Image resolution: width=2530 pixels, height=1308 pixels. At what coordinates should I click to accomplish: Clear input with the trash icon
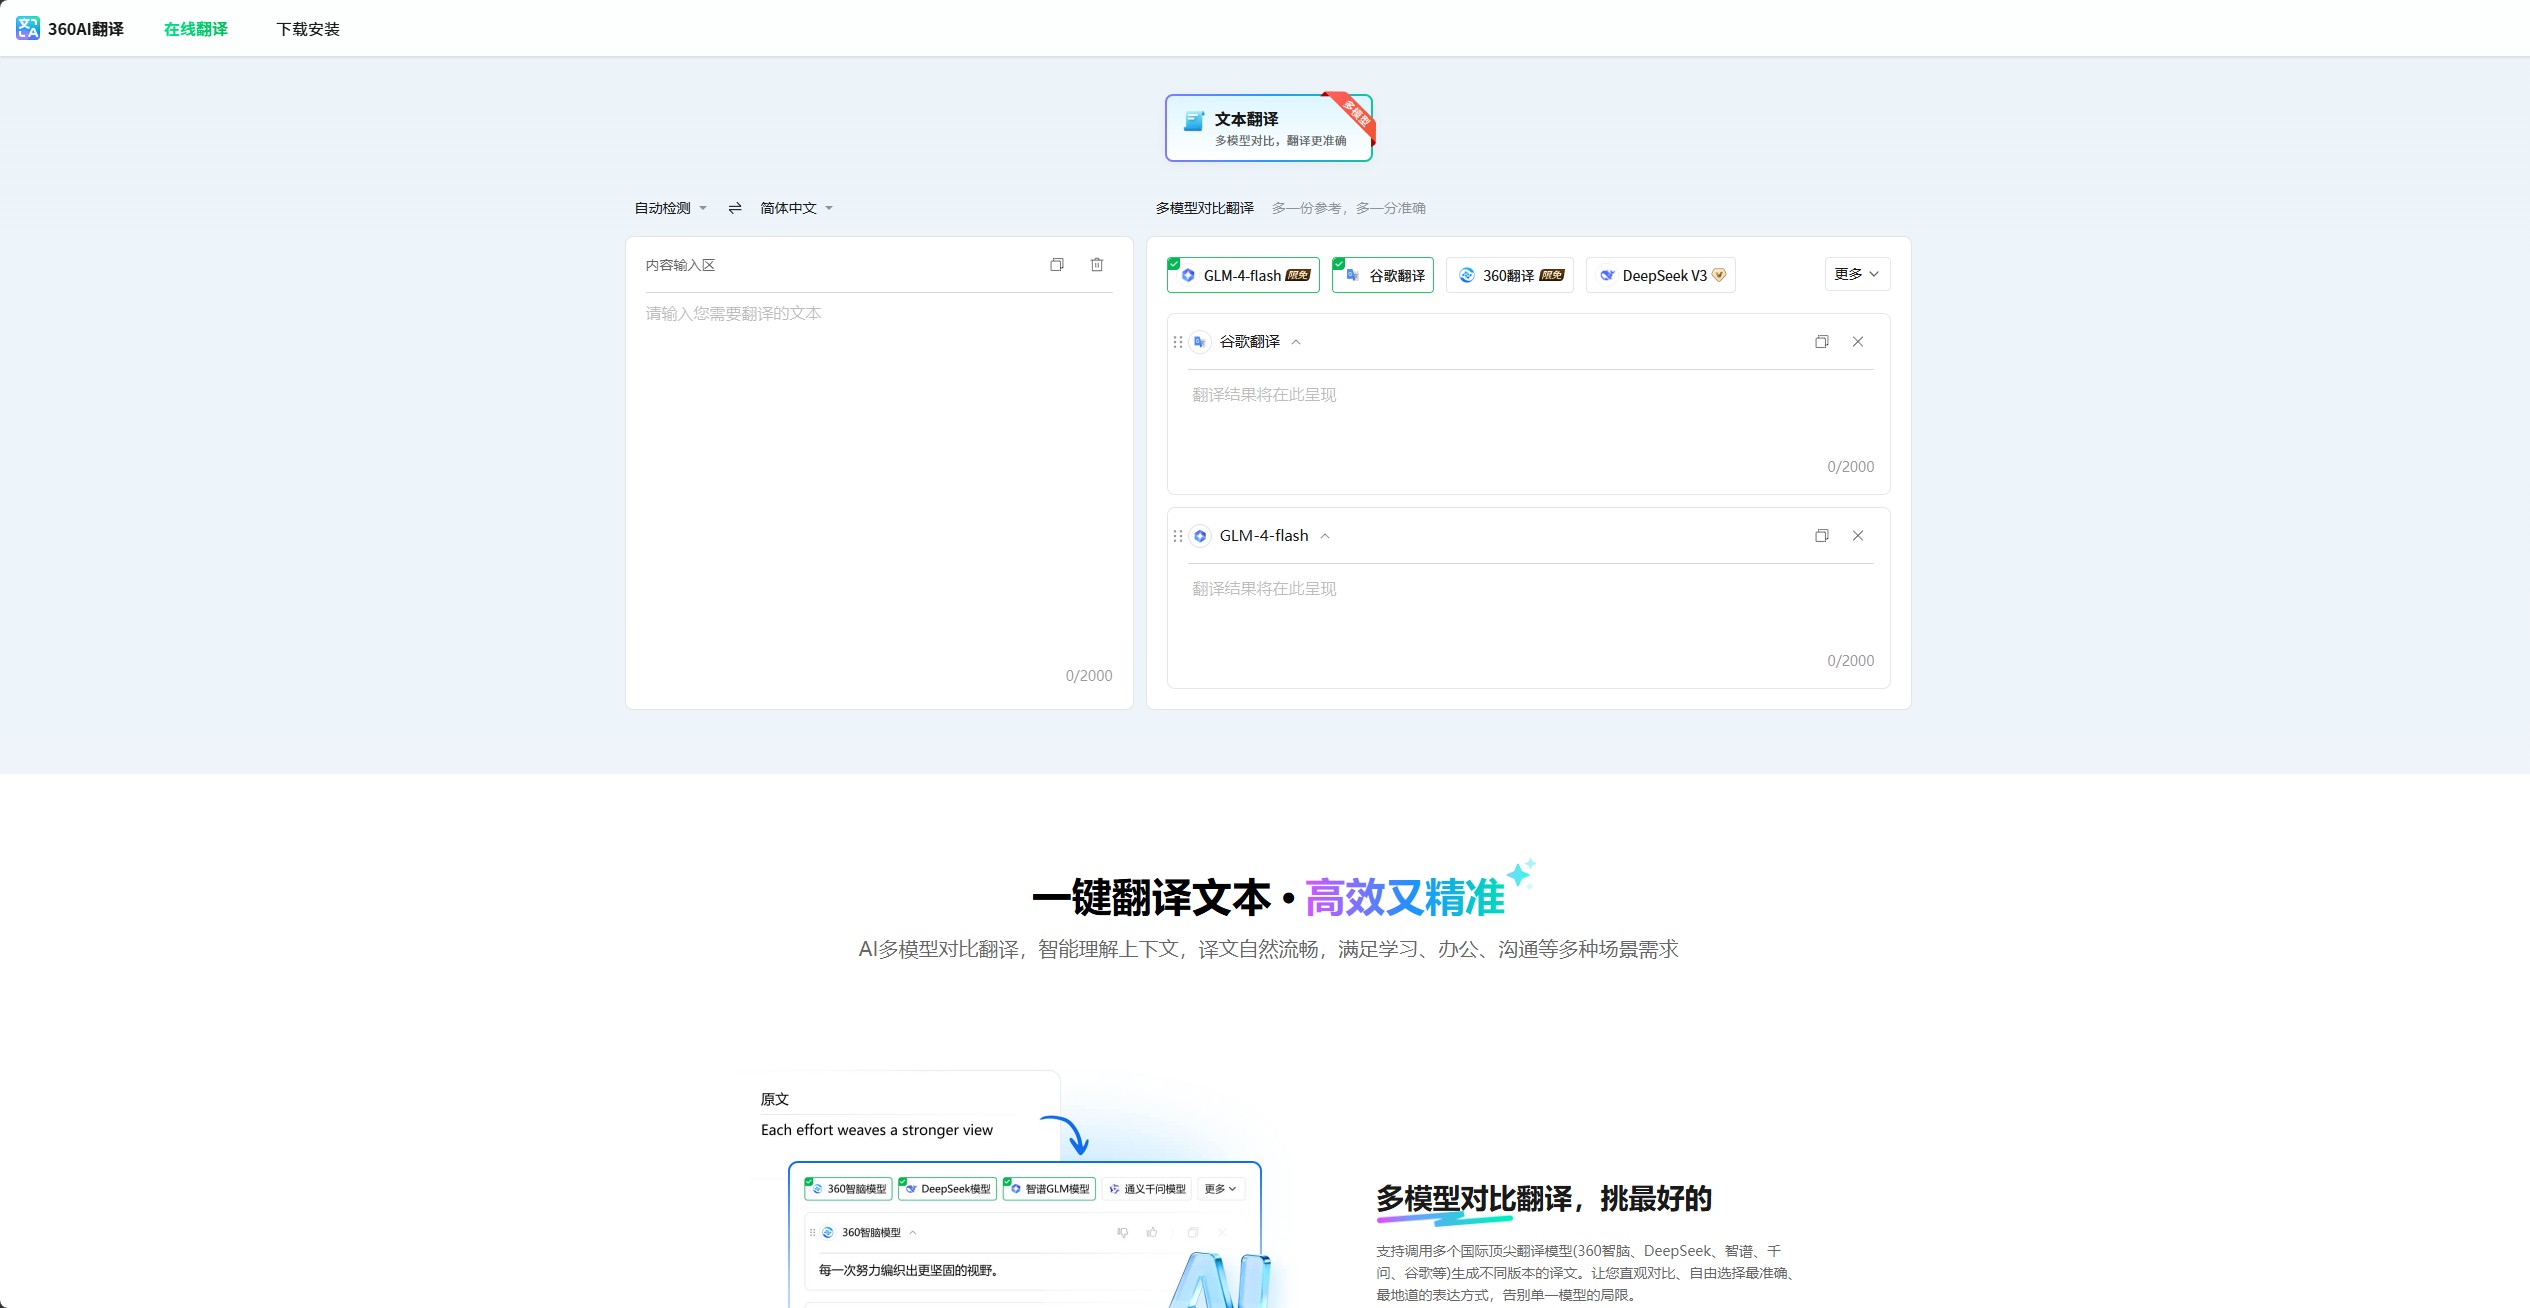(x=1097, y=265)
